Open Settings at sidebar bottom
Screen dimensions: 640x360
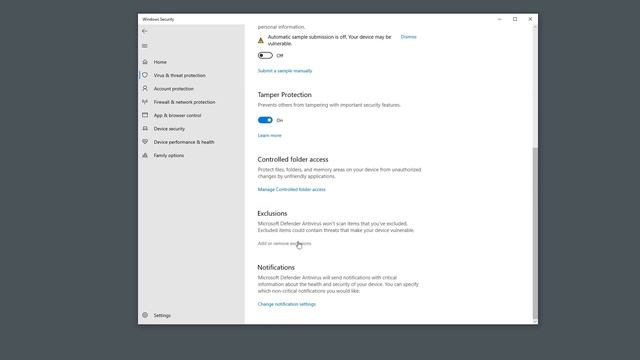[162, 316]
